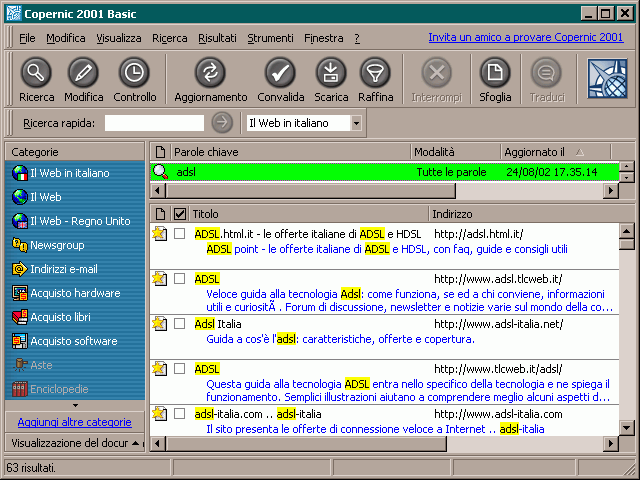Click the http://www.adsl-italia.net/ address
This screenshot has width=640, height=480.
pyautogui.click(x=498, y=324)
